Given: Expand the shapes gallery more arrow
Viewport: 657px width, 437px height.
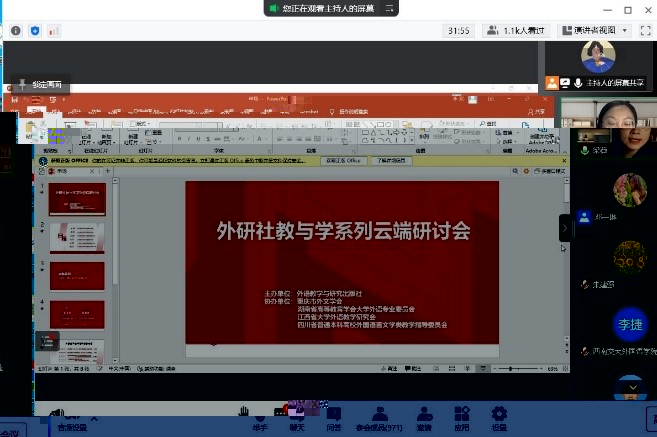Looking at the screenshot, I should (x=412, y=140).
